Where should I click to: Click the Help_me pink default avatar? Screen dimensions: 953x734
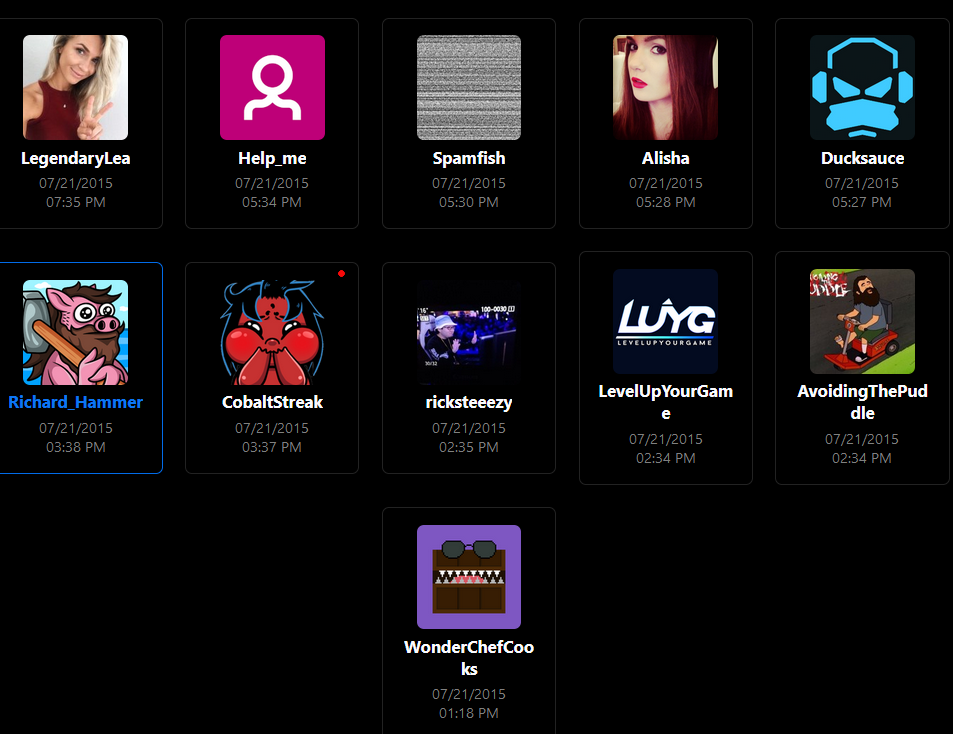point(272,87)
